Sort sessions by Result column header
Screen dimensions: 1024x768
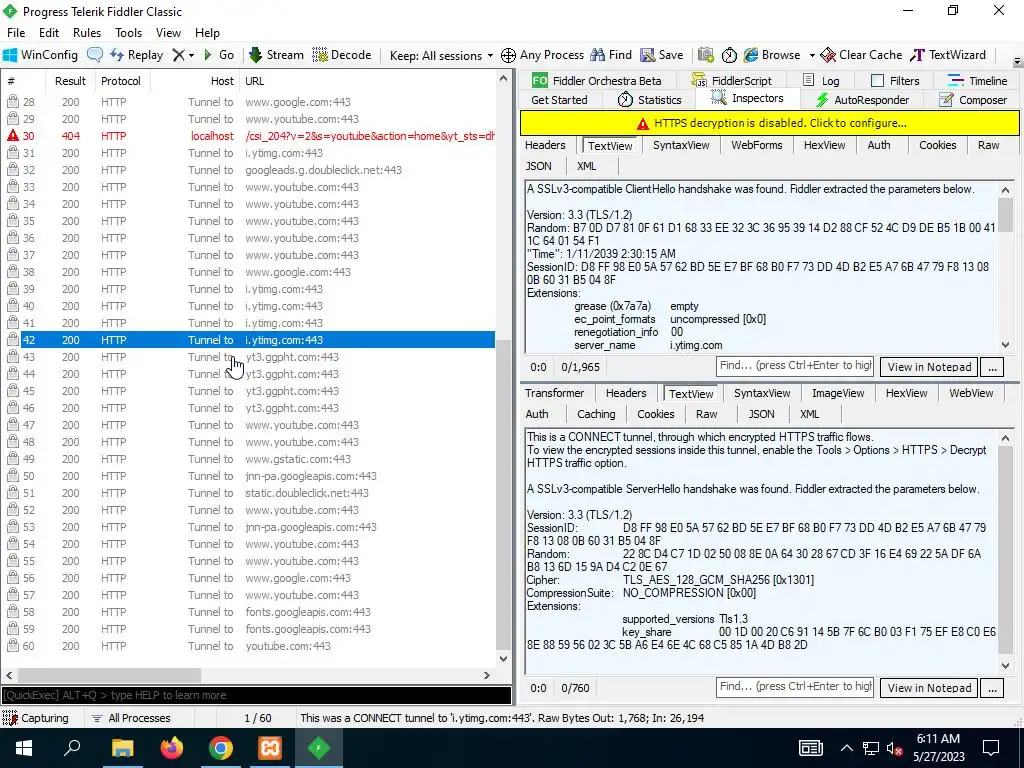(71, 81)
